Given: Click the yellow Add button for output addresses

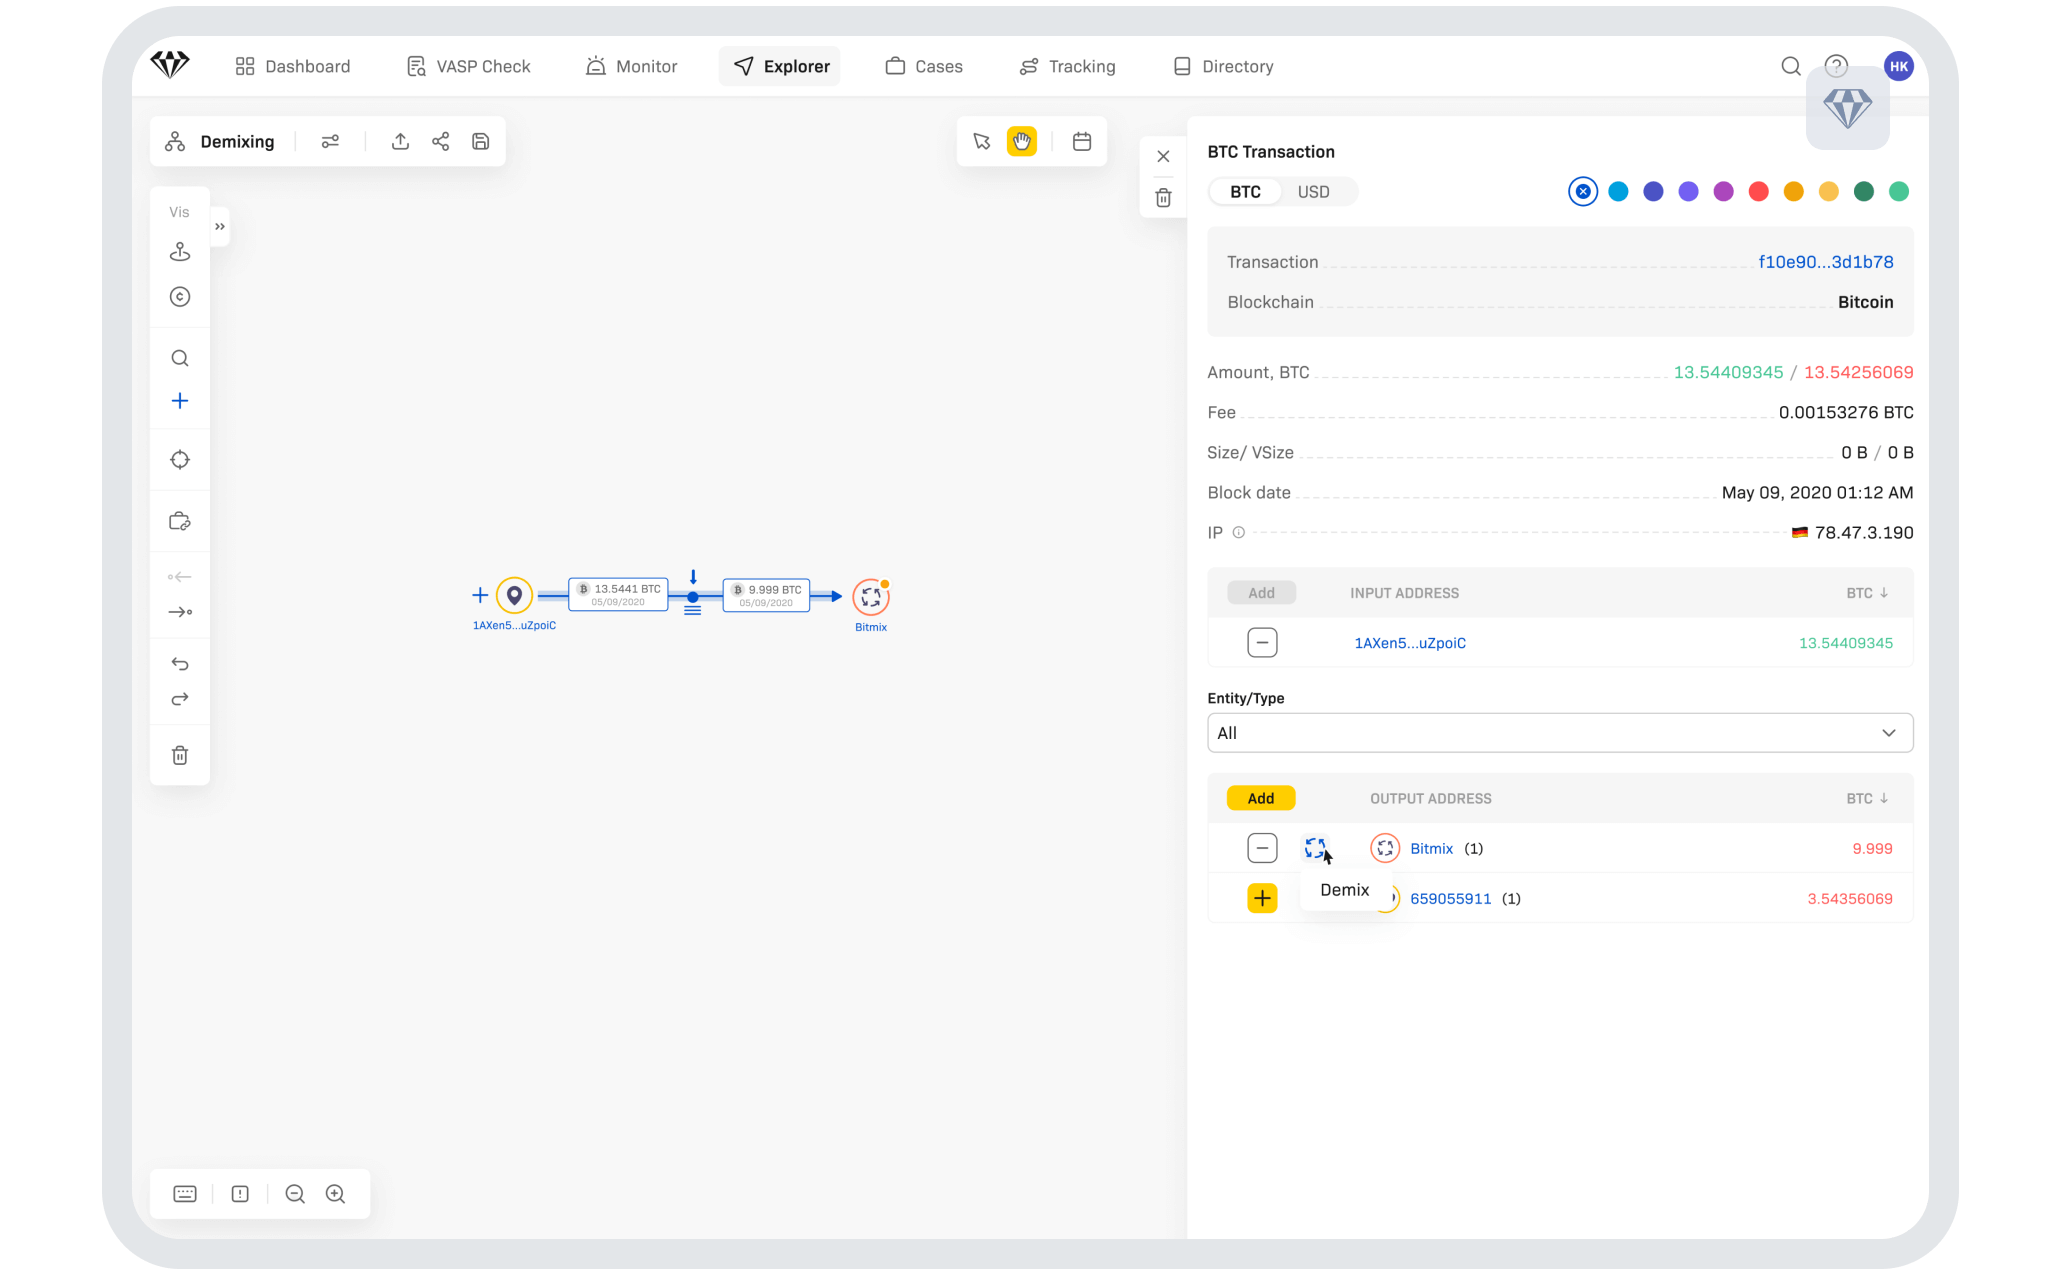Looking at the screenshot, I should (x=1261, y=798).
